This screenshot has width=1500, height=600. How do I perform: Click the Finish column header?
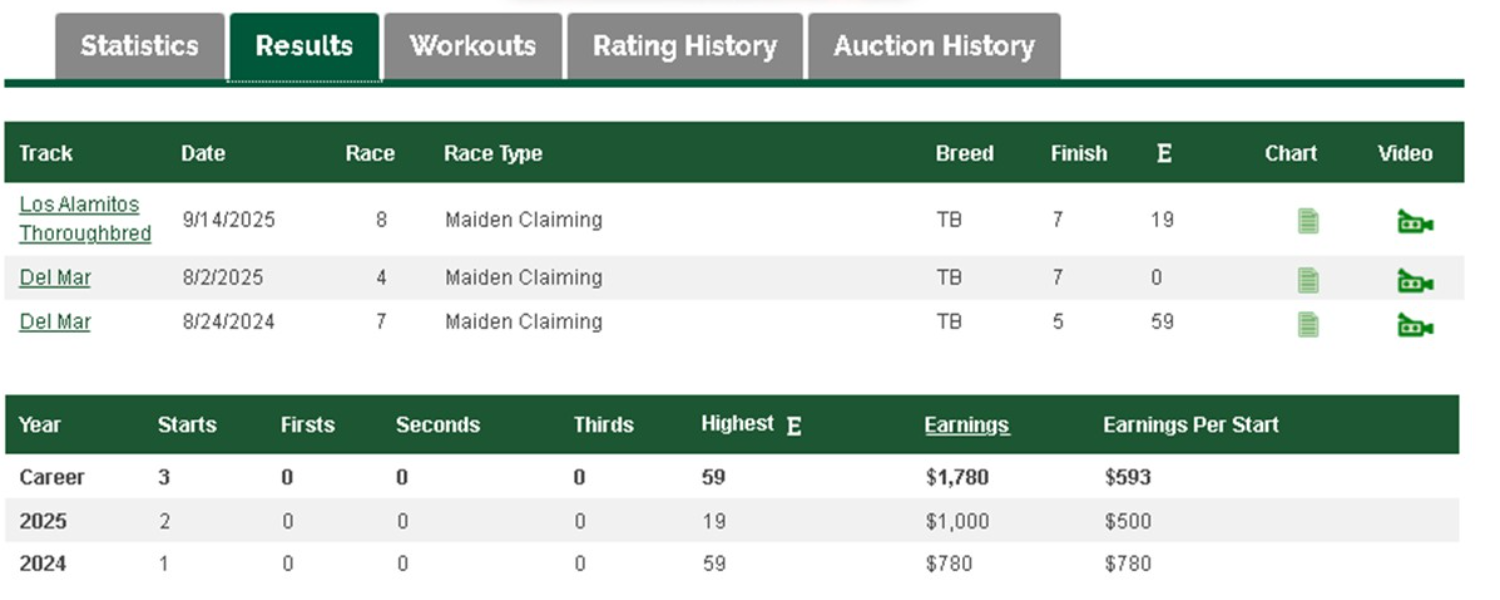point(1079,154)
